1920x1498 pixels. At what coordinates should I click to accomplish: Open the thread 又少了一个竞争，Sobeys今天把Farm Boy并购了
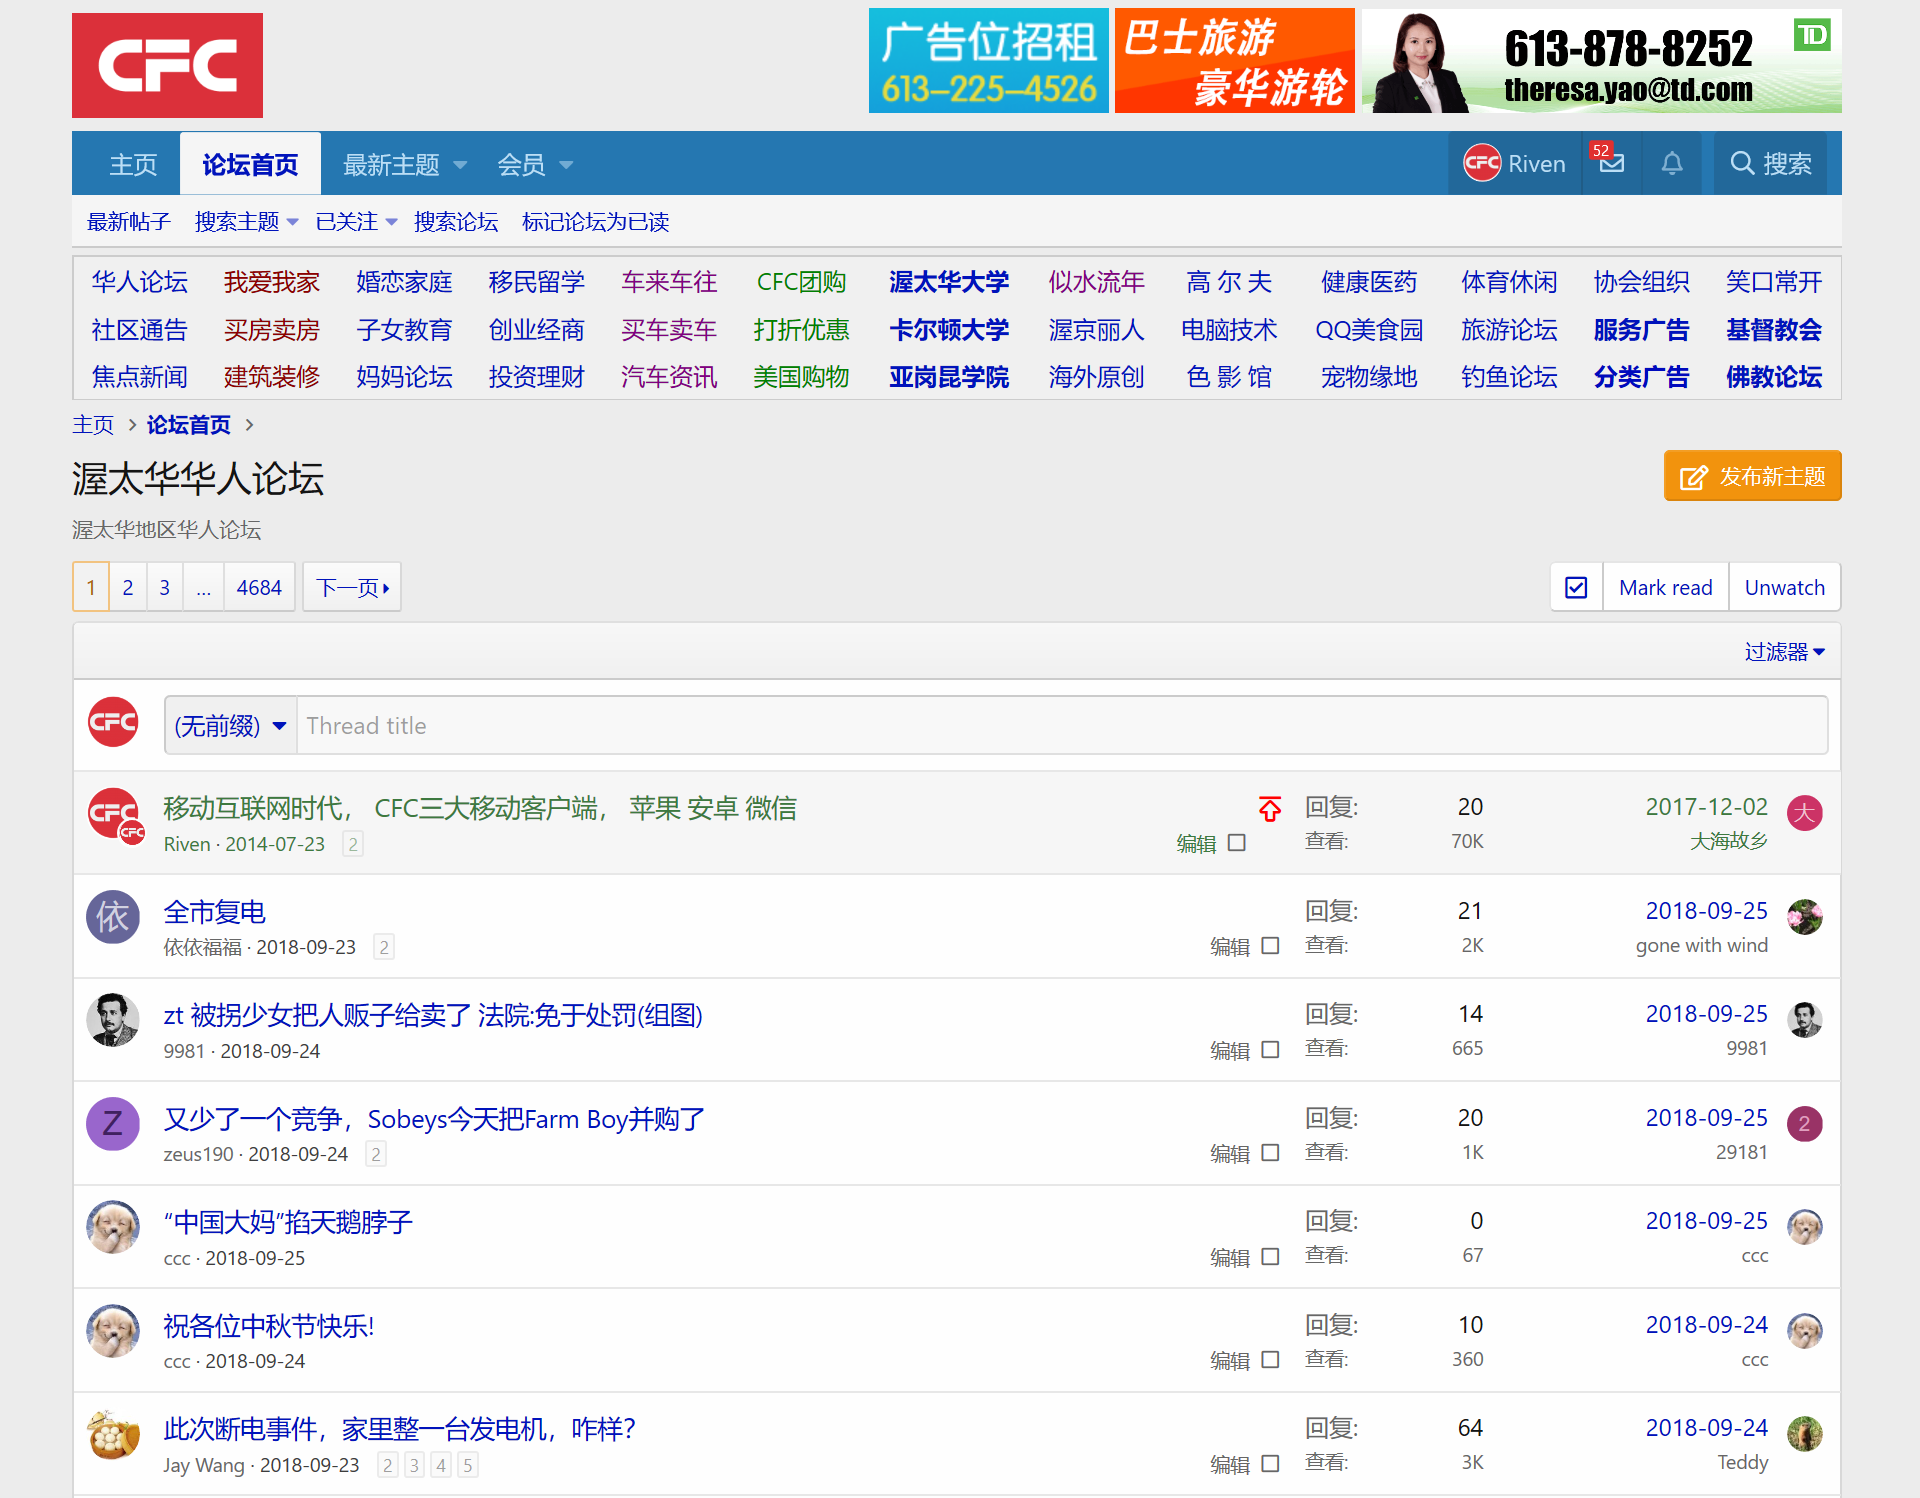pos(434,1119)
